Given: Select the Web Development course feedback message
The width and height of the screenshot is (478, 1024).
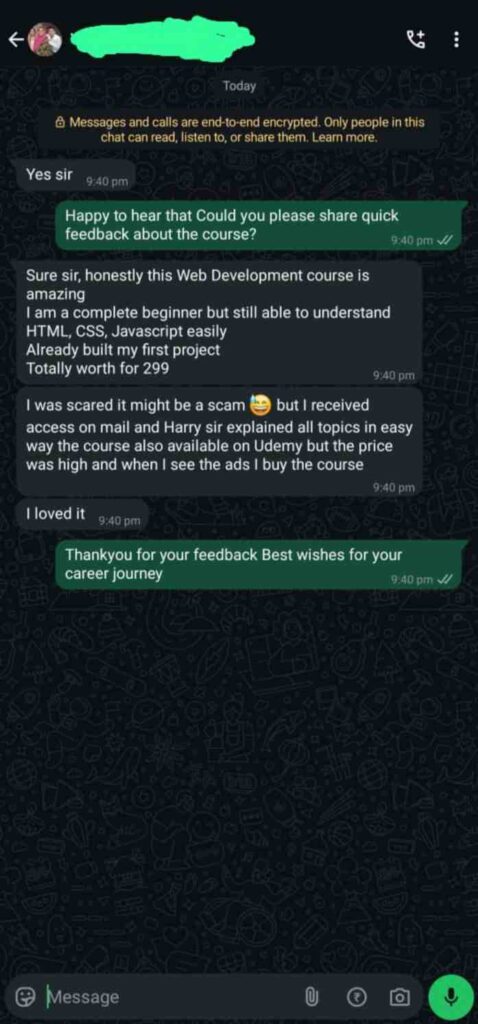Looking at the screenshot, I should [219, 322].
